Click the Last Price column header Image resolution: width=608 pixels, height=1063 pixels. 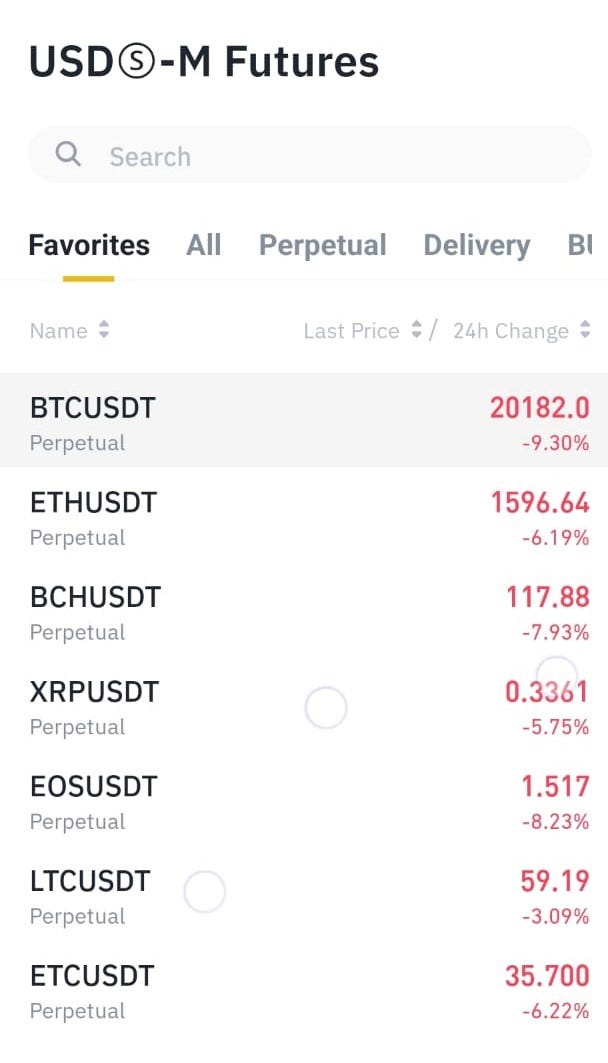351,331
